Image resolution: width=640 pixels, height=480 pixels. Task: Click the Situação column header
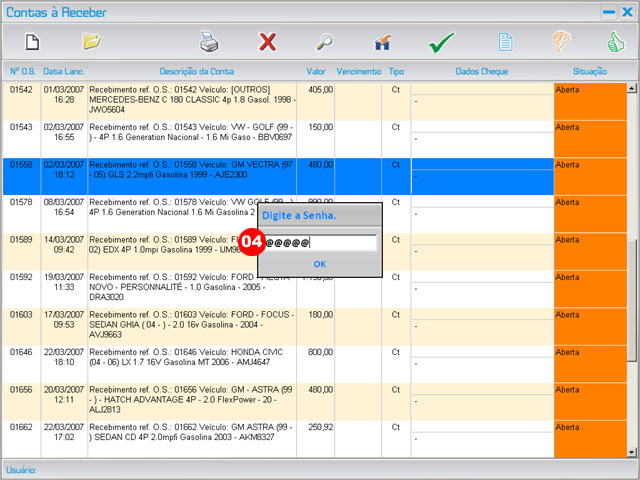coord(589,72)
